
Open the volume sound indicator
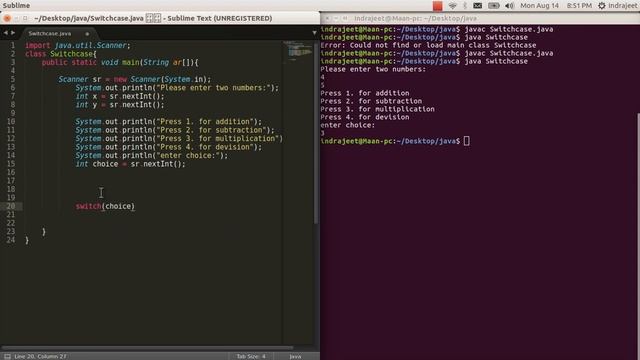[x=509, y=6]
